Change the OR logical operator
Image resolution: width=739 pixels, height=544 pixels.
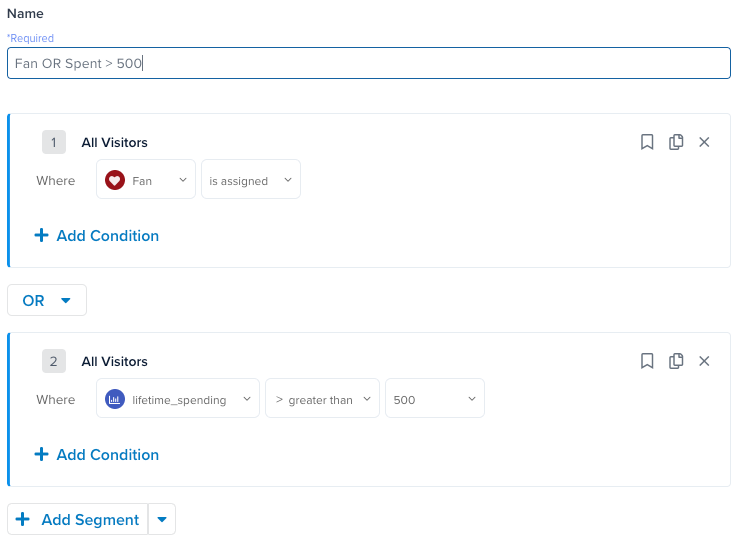pyautogui.click(x=47, y=300)
